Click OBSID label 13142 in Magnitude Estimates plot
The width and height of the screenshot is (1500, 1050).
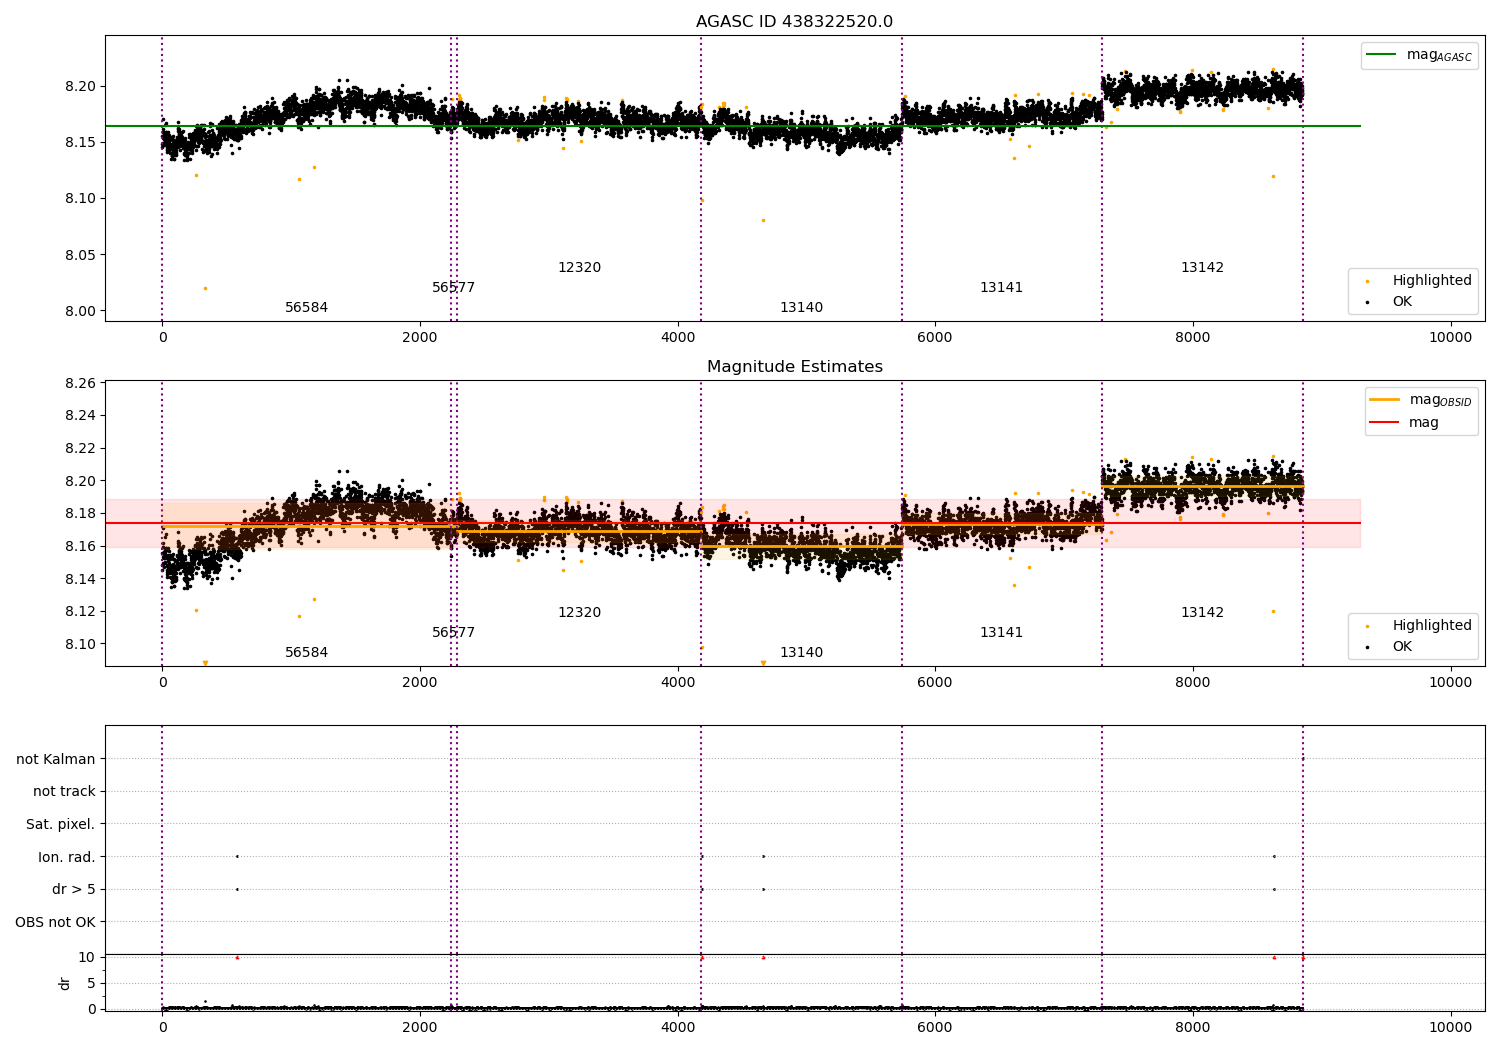(1202, 612)
